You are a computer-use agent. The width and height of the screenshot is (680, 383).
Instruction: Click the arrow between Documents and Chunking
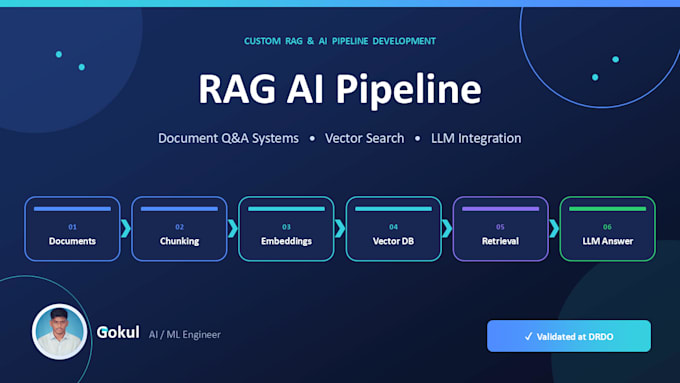click(x=126, y=229)
